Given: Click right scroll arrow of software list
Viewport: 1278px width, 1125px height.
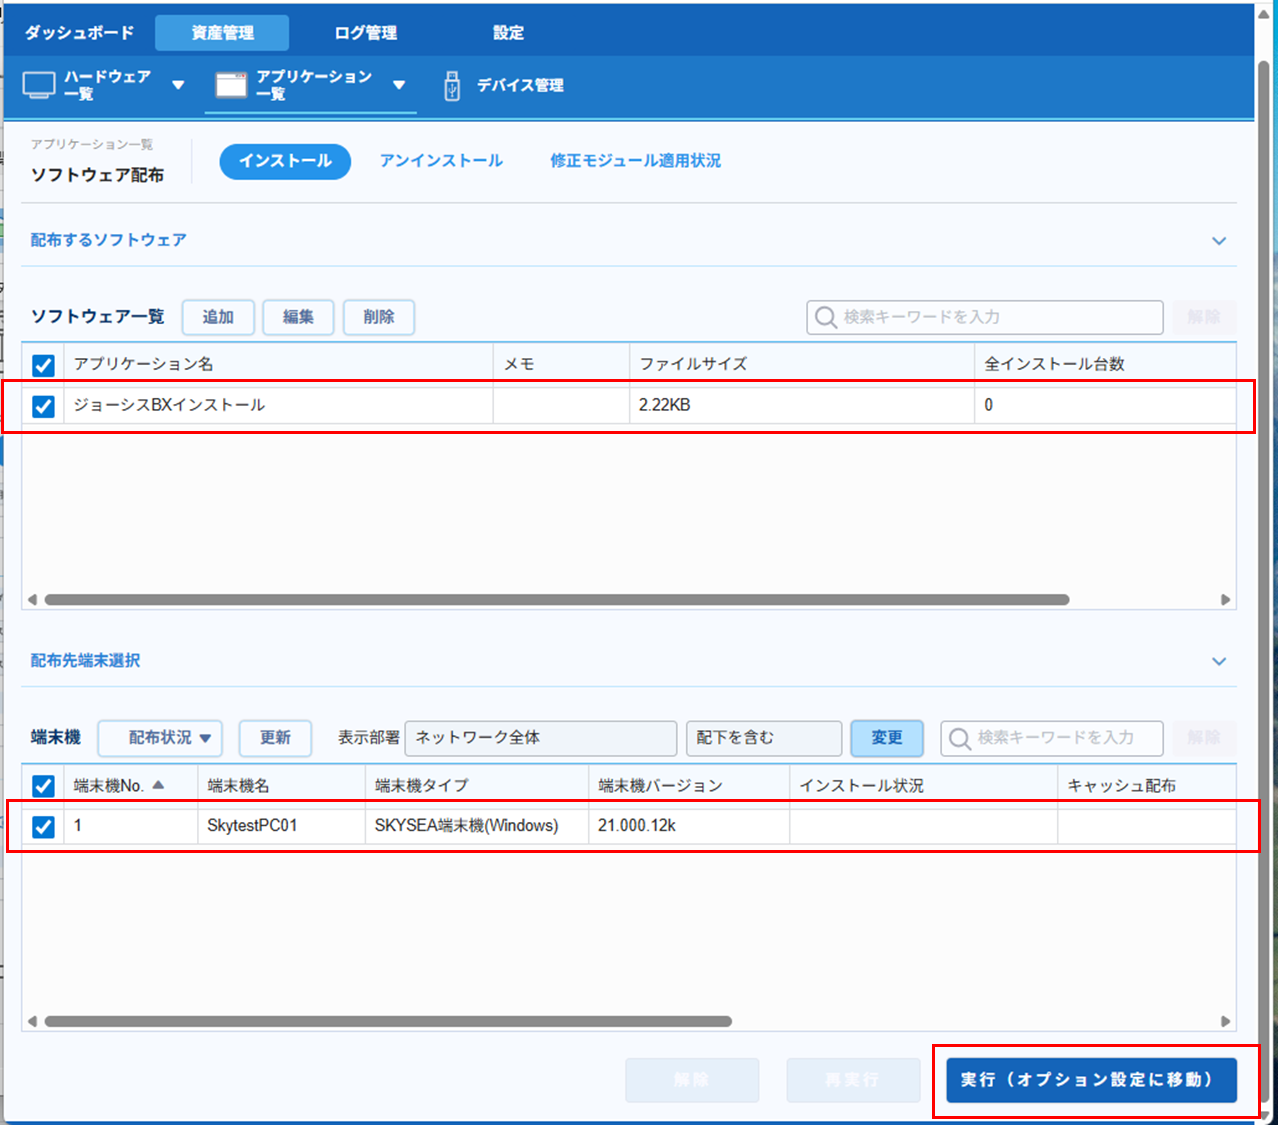Looking at the screenshot, I should point(1225,600).
